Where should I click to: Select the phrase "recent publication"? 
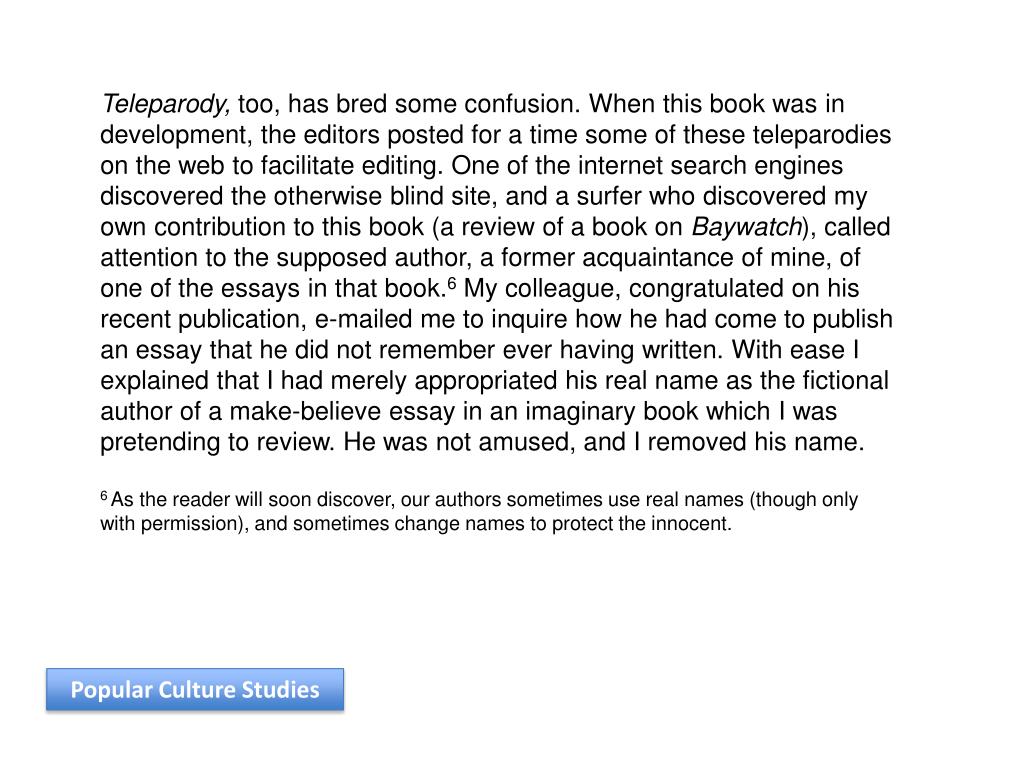pos(203,319)
